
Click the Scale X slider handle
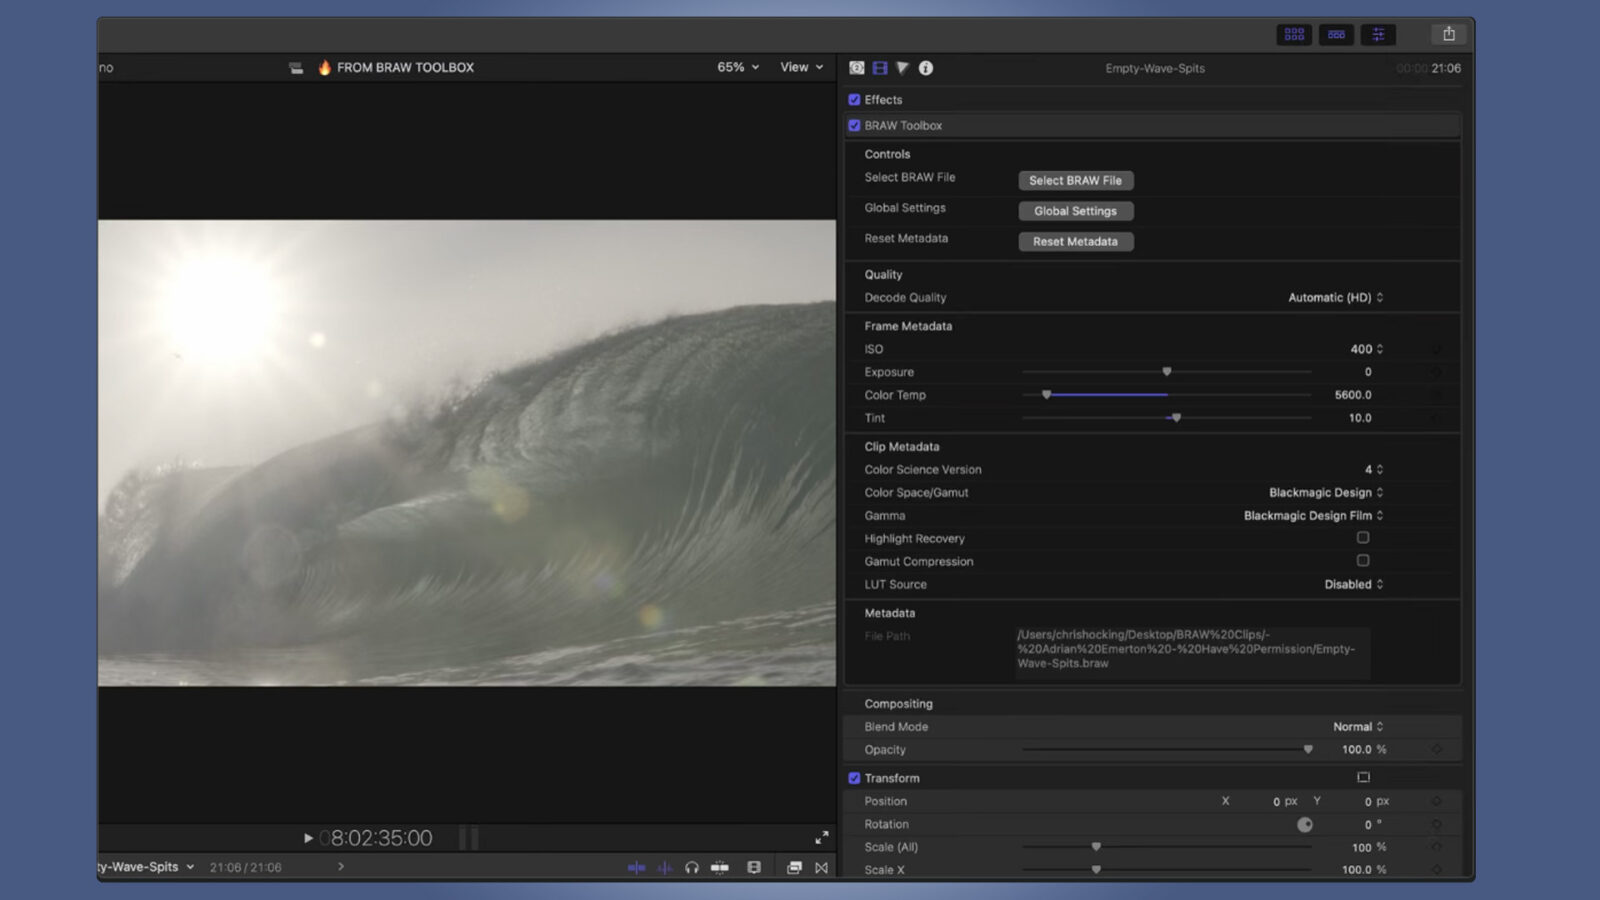pyautogui.click(x=1097, y=870)
